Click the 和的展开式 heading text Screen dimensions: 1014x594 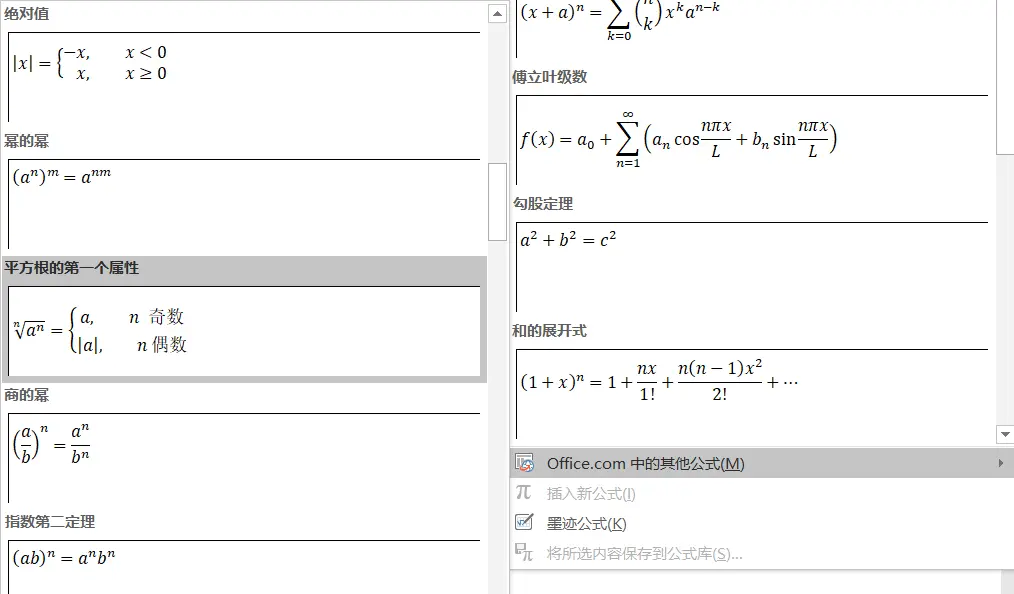(550, 331)
